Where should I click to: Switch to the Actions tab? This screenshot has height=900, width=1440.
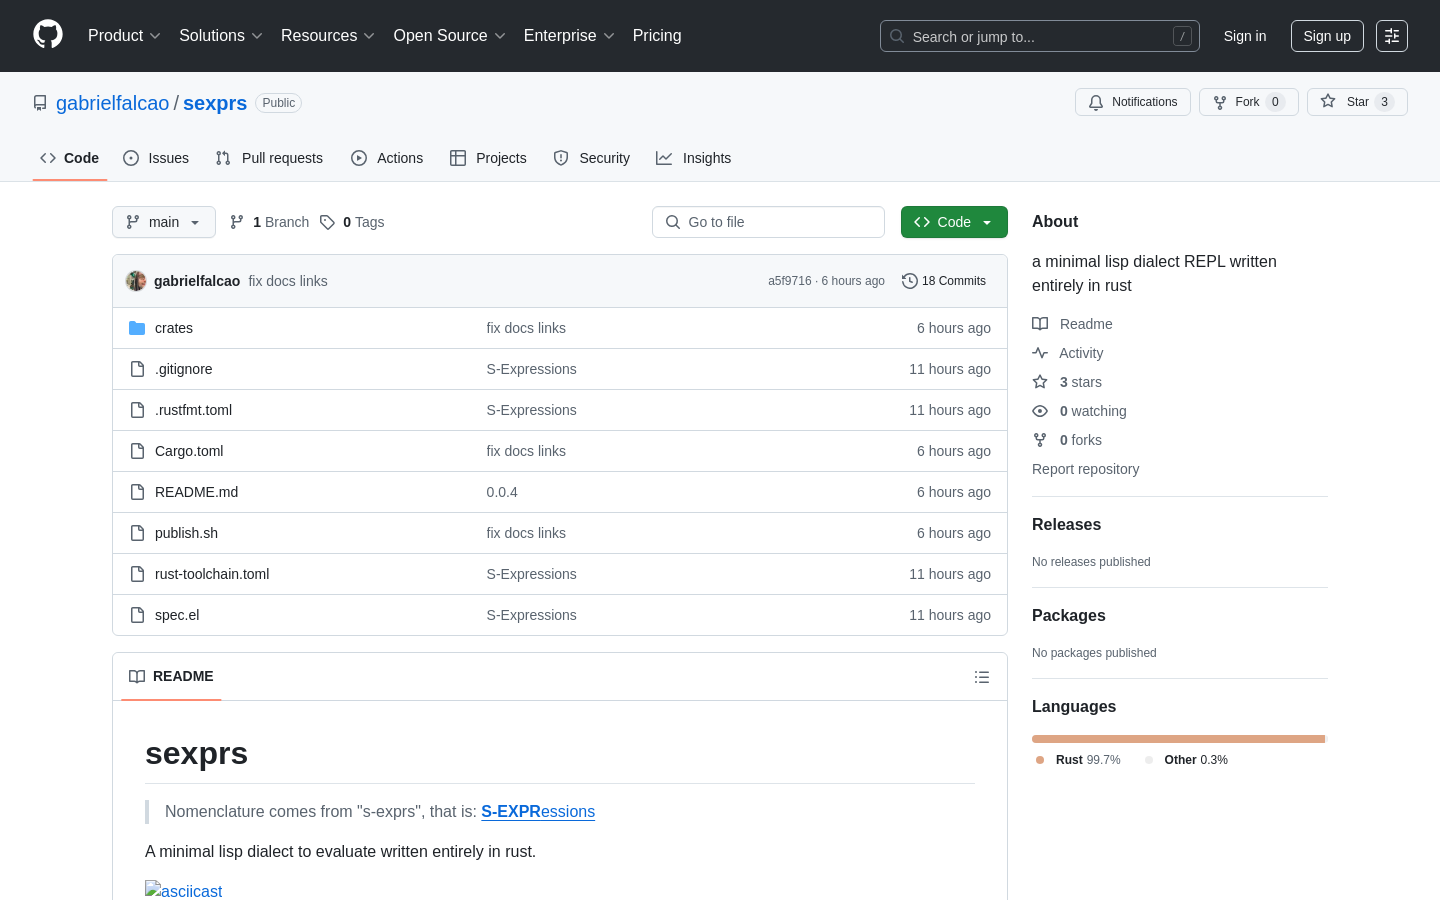click(387, 158)
